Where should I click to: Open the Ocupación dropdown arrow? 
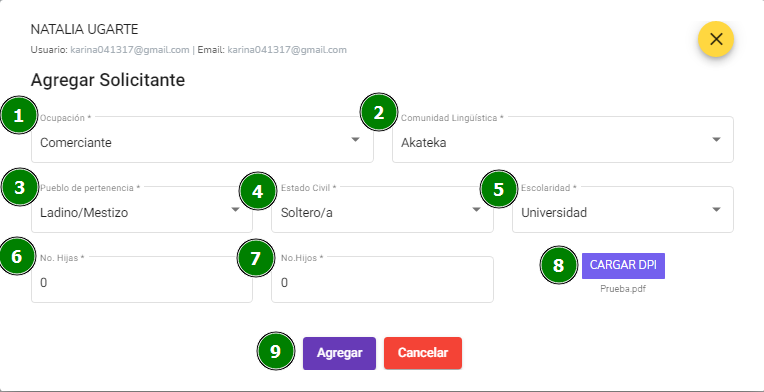coord(356,140)
